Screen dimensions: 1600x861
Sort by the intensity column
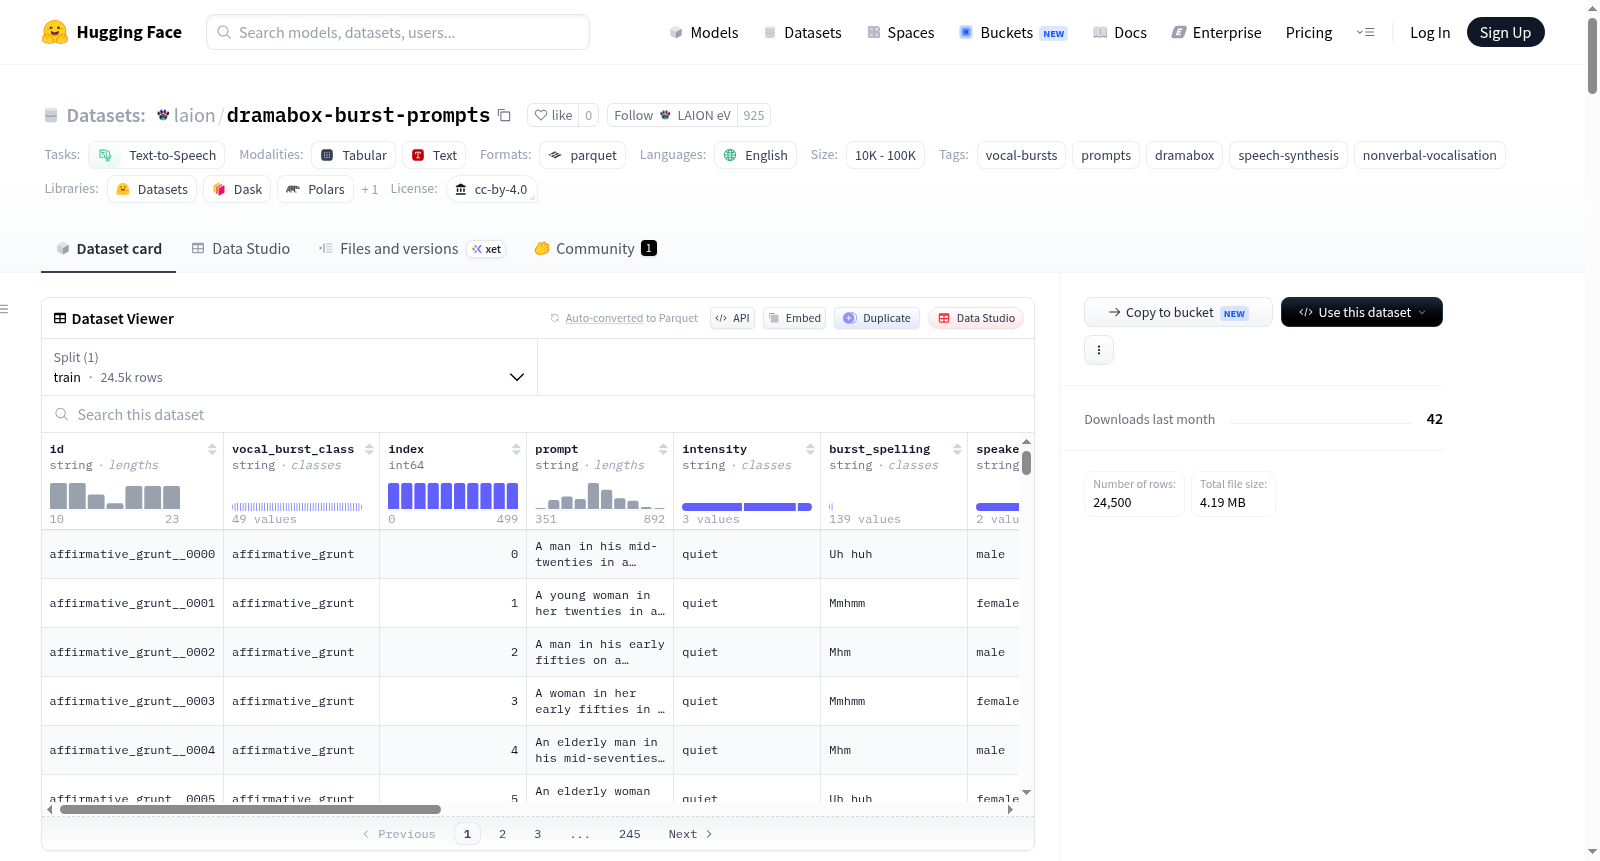pyautogui.click(x=810, y=450)
